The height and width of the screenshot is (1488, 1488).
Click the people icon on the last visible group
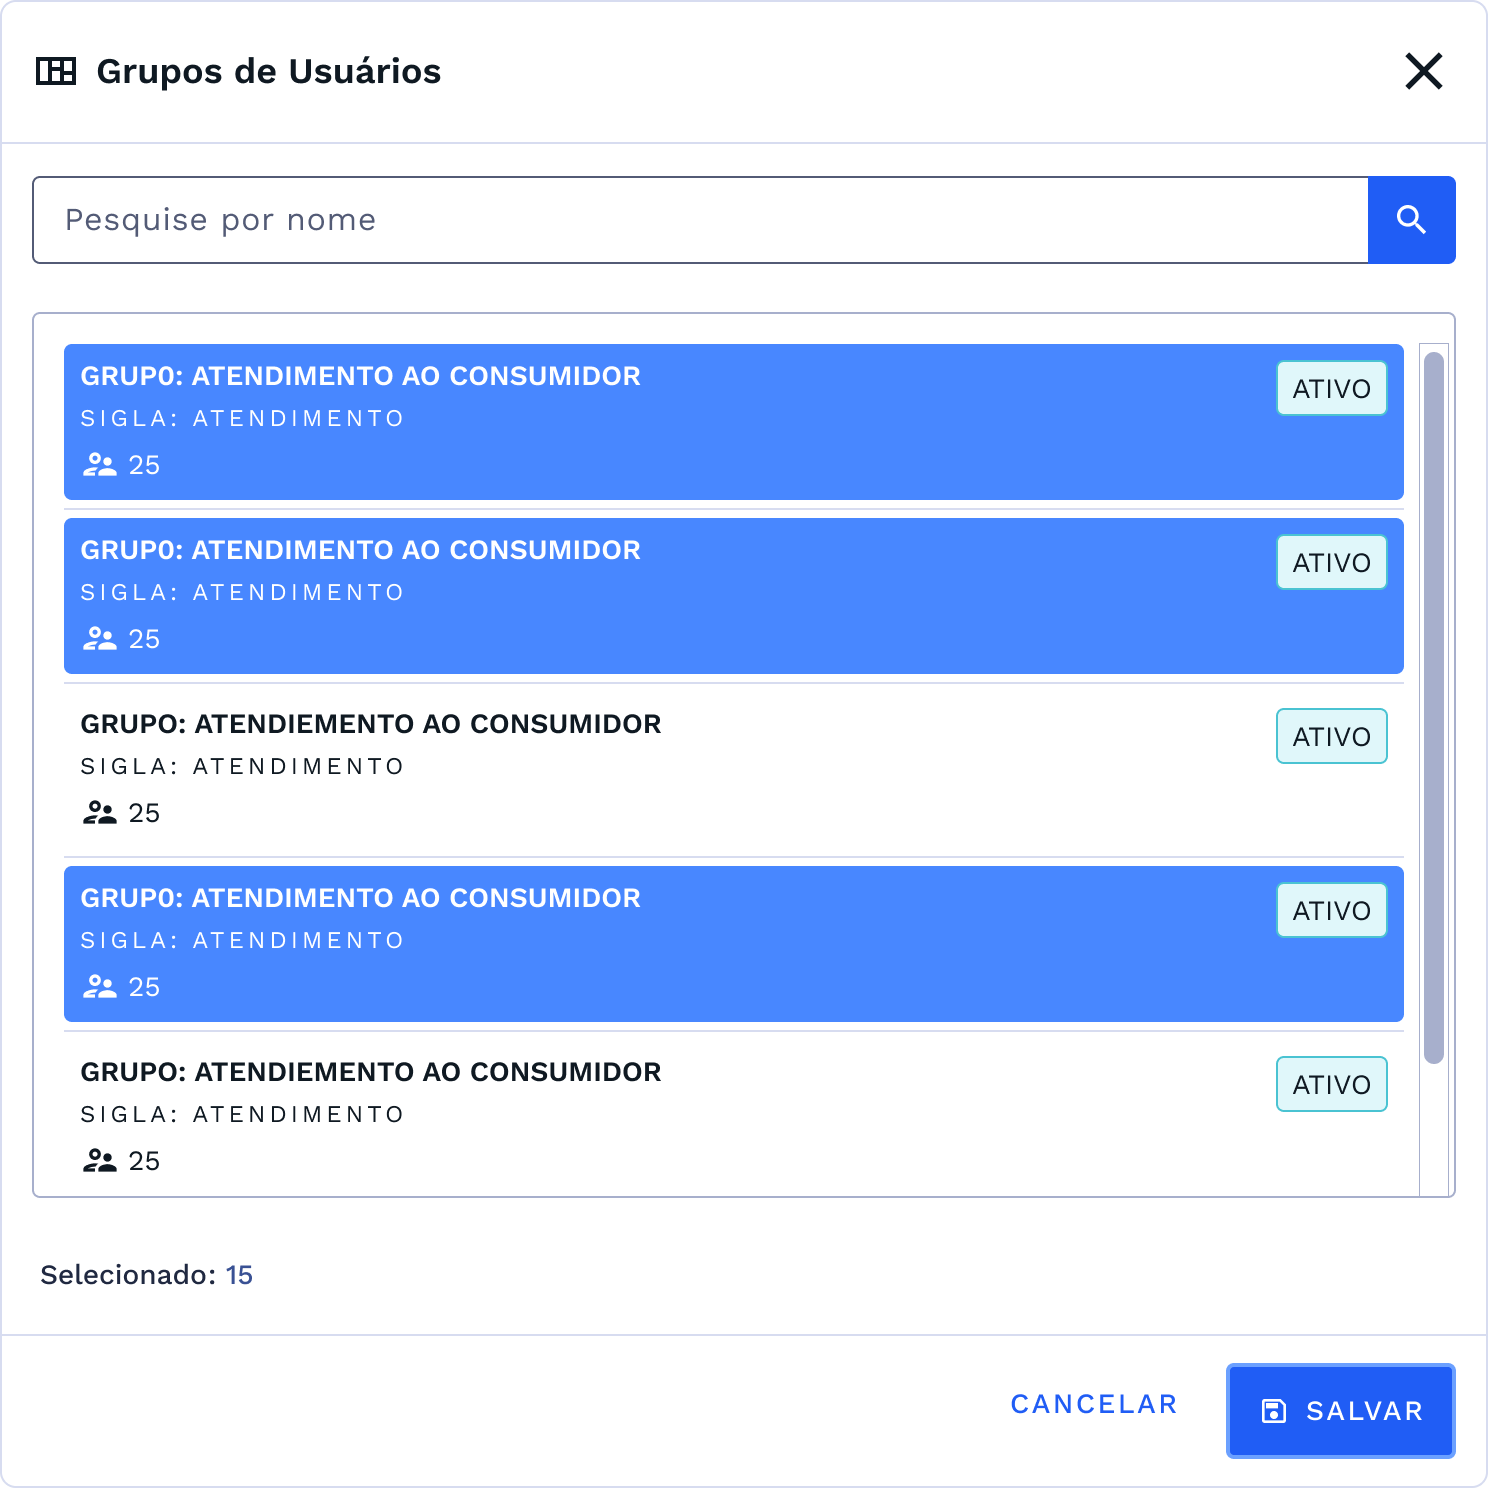click(x=98, y=1159)
